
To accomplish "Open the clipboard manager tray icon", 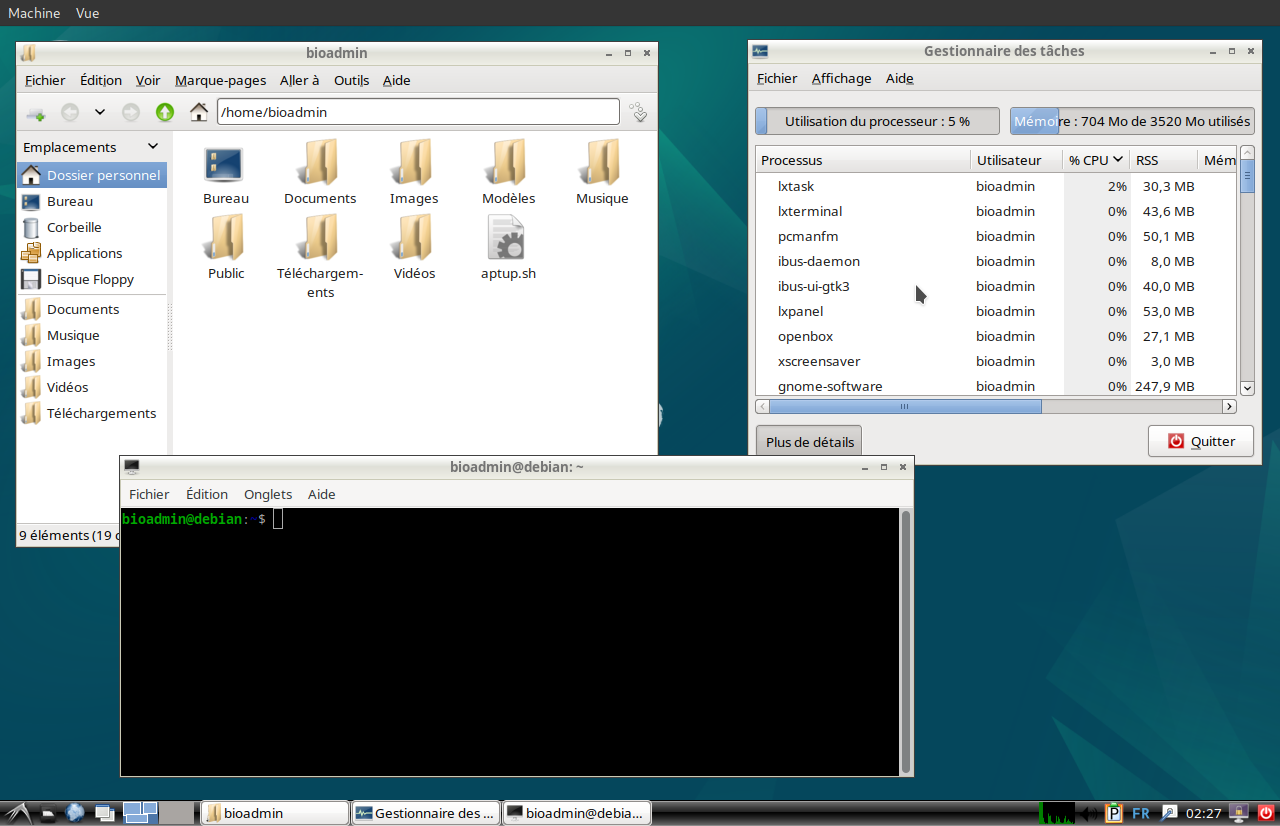I will pyautogui.click(x=1114, y=813).
